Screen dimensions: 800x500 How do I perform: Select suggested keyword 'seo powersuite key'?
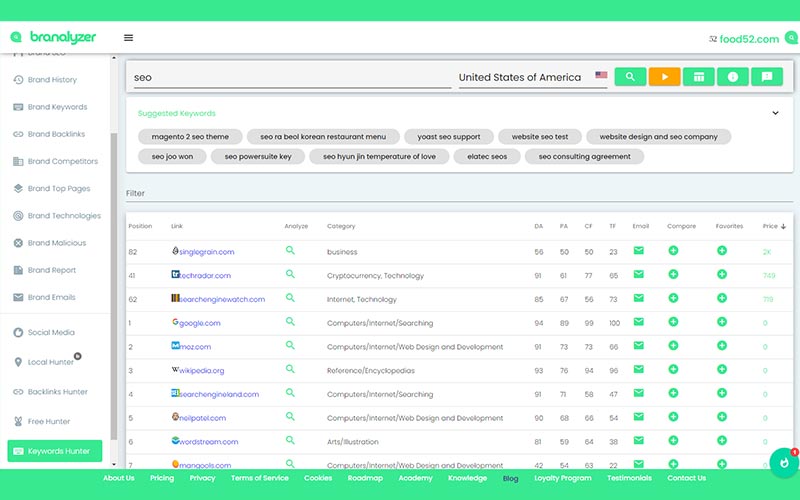pos(258,157)
